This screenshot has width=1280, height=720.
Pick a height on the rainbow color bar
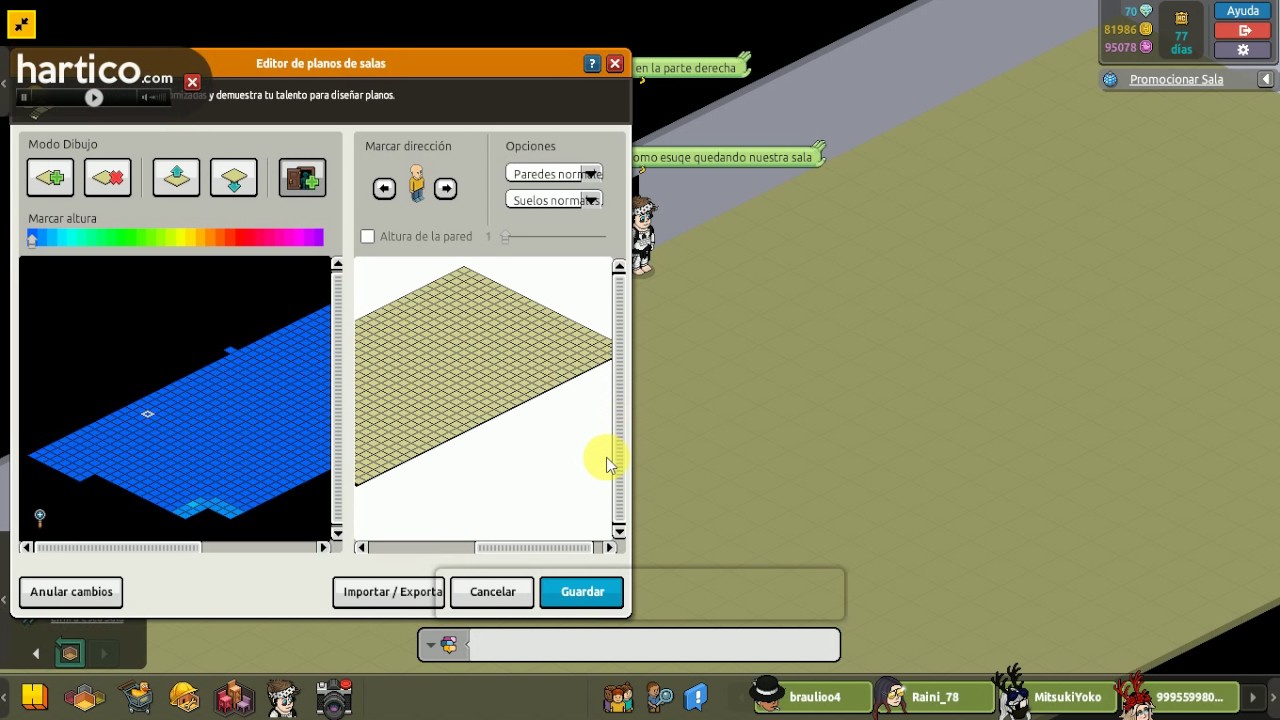[175, 237]
